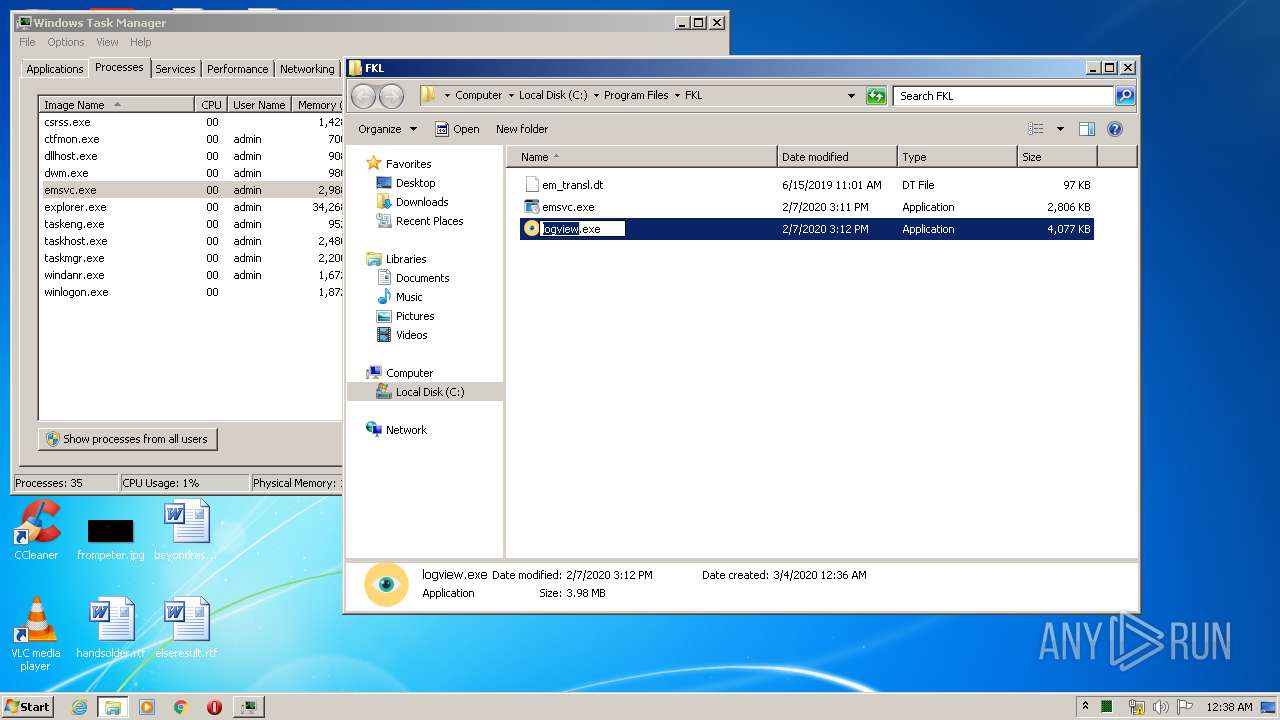
Task: Click the taskbar clock showing 12:38 AM
Action: [x=1229, y=707]
